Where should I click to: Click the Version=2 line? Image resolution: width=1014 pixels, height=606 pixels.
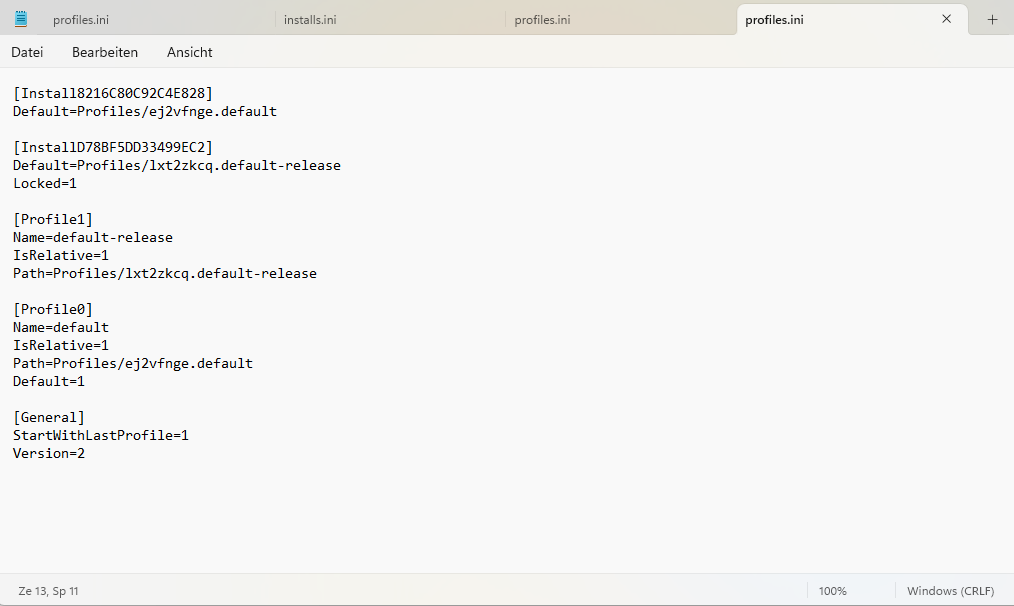click(49, 453)
